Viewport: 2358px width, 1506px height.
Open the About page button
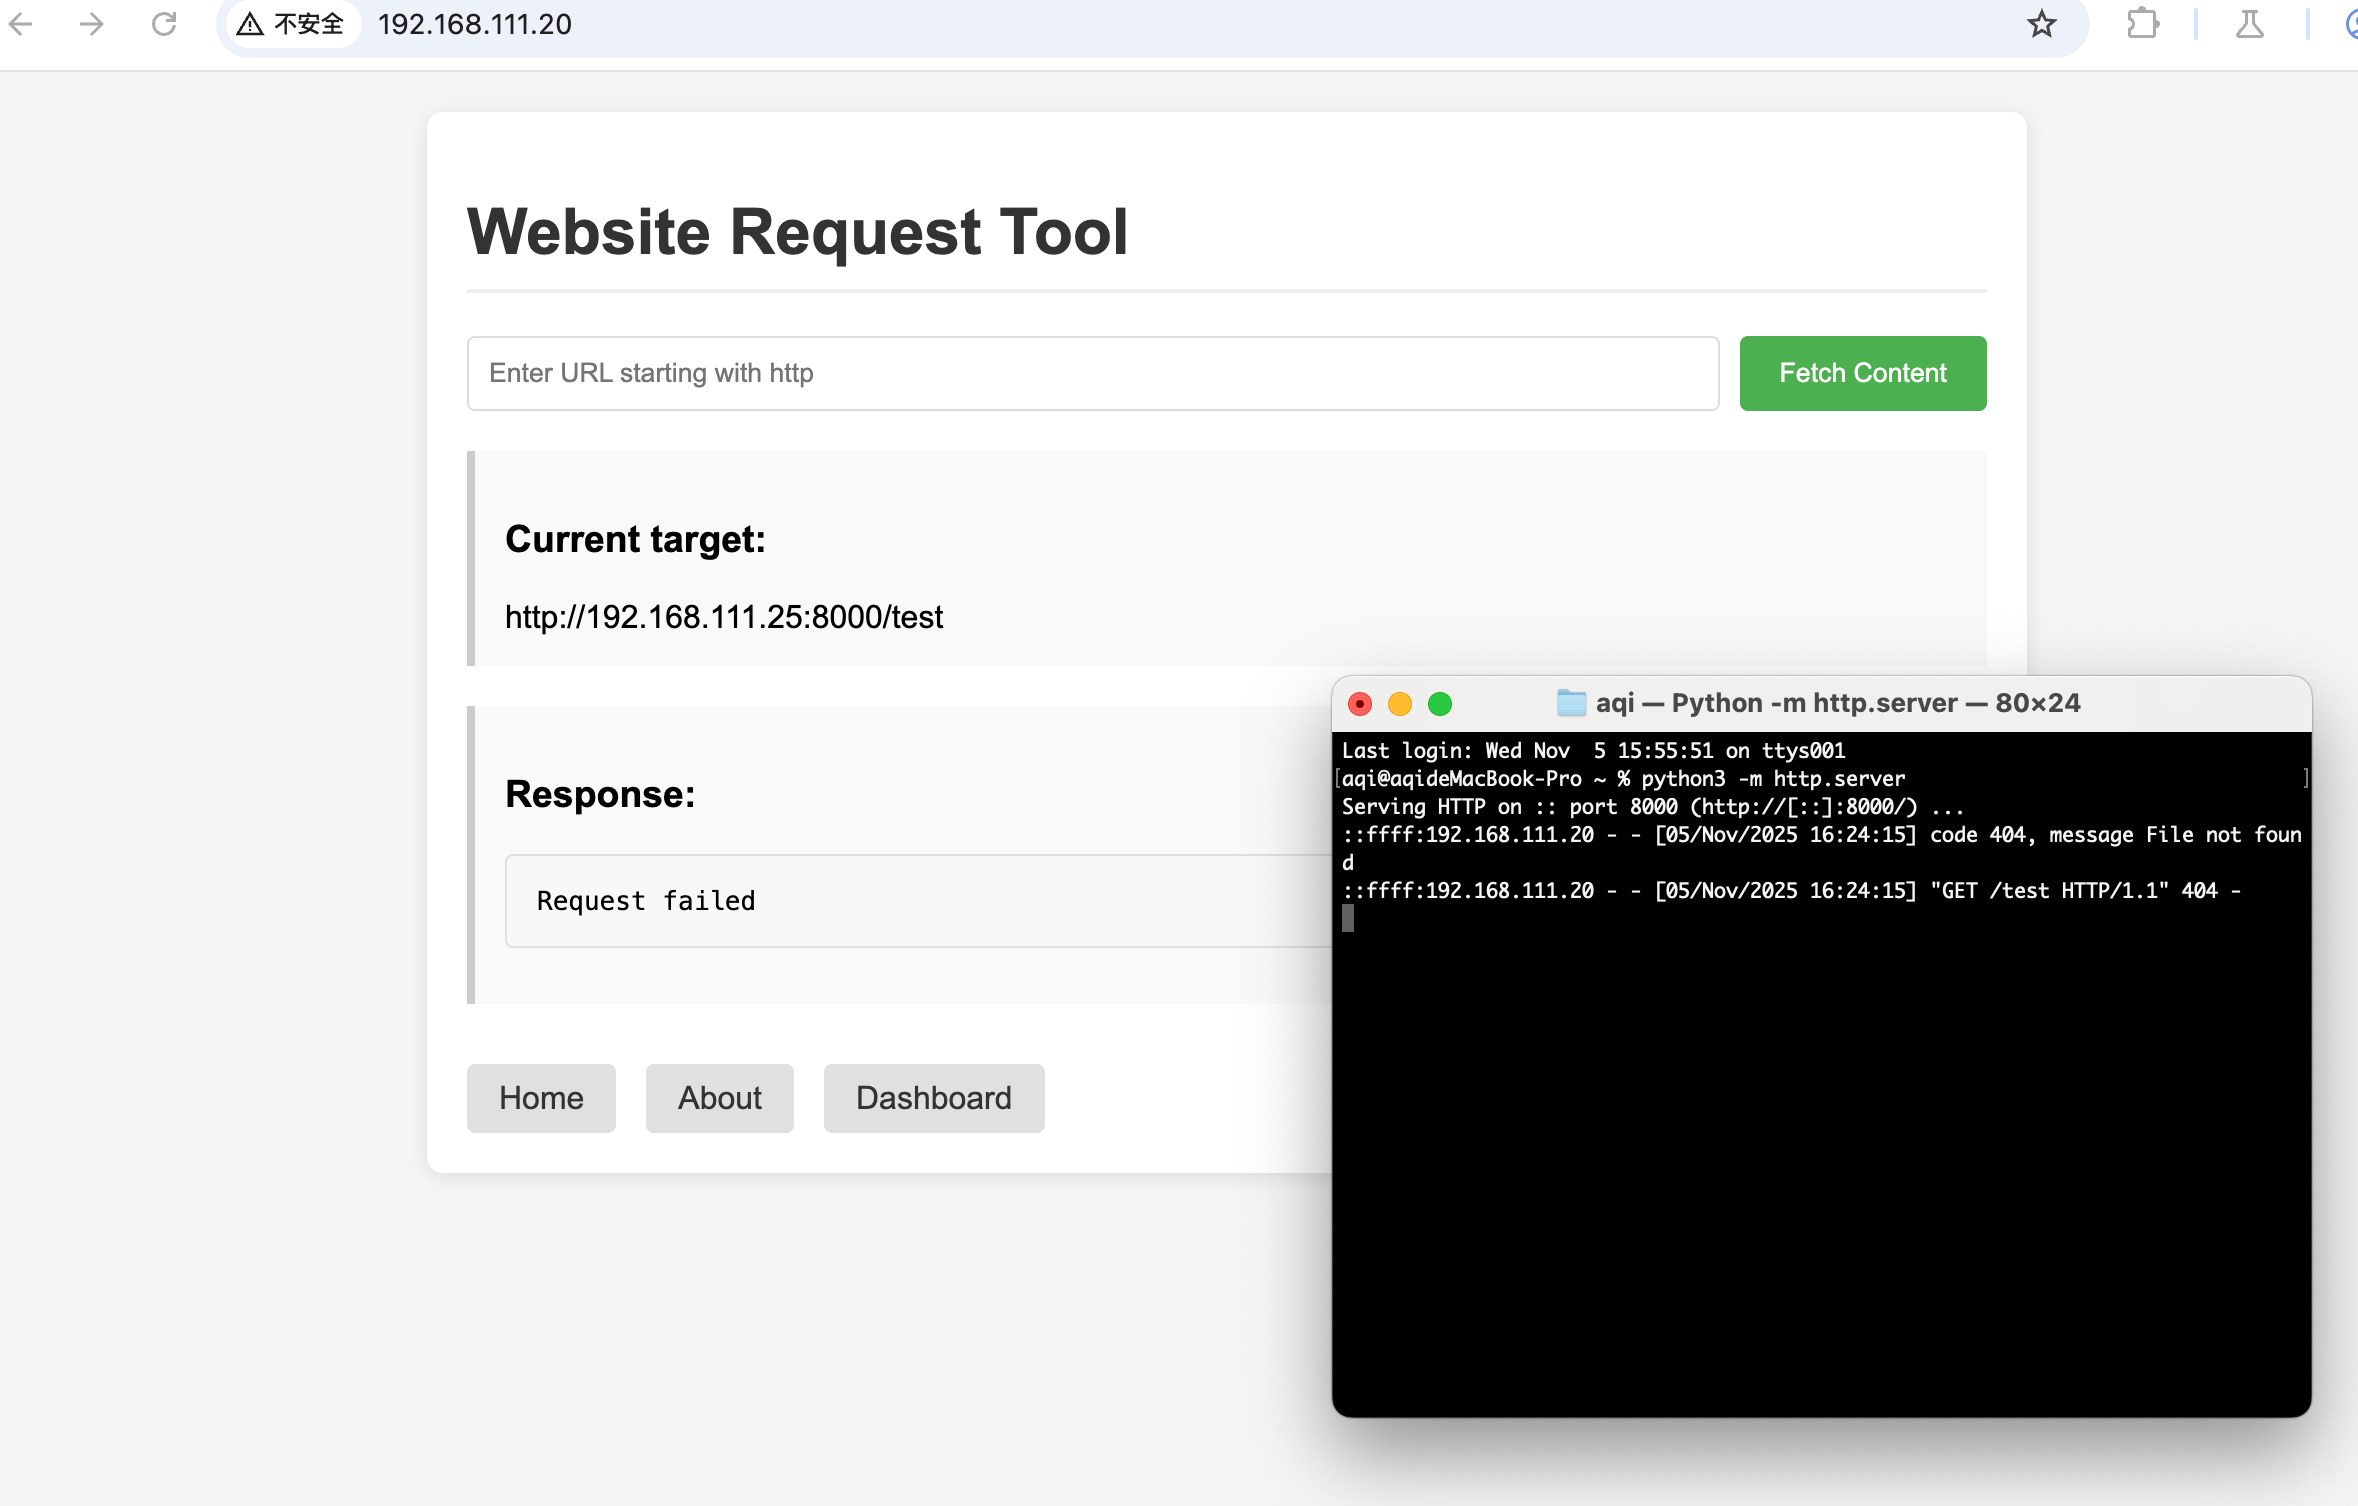coord(719,1098)
